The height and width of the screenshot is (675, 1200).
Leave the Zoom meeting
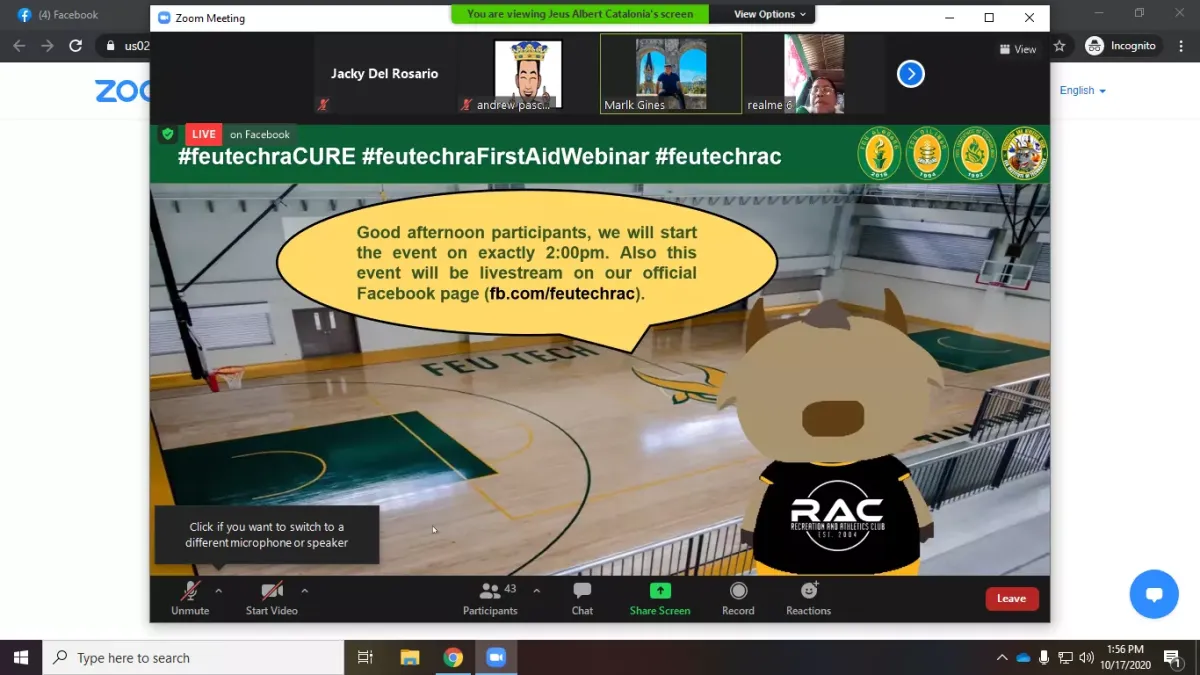1011,598
